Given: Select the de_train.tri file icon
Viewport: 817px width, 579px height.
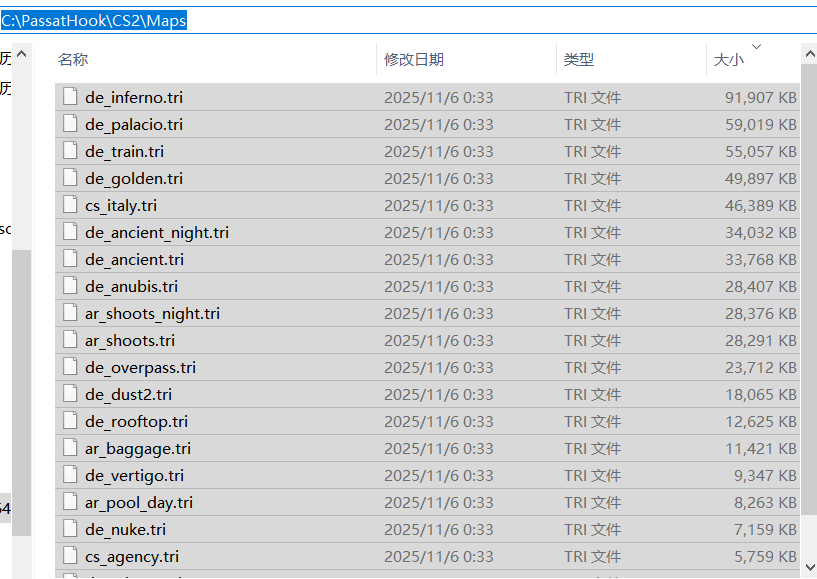Looking at the screenshot, I should [69, 151].
